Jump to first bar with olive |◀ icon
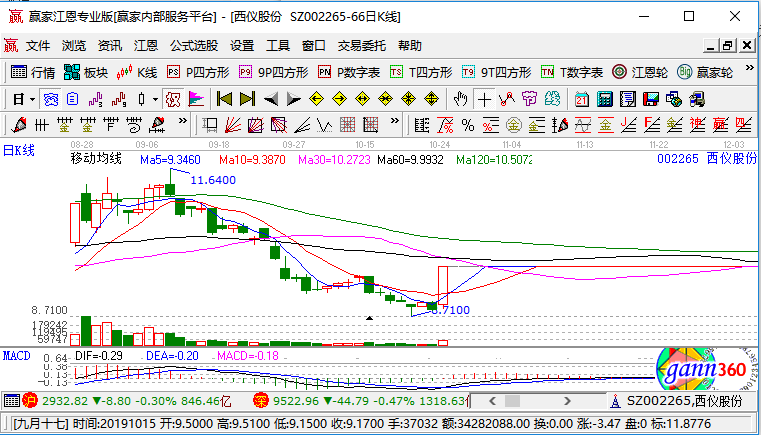761x435 pixels. 224,100
